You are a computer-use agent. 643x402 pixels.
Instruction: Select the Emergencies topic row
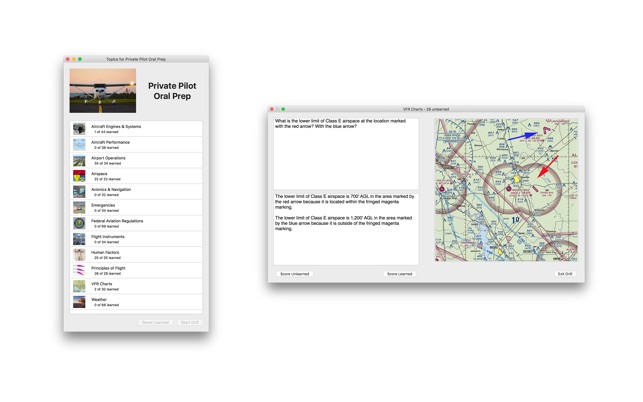pyautogui.click(x=136, y=208)
